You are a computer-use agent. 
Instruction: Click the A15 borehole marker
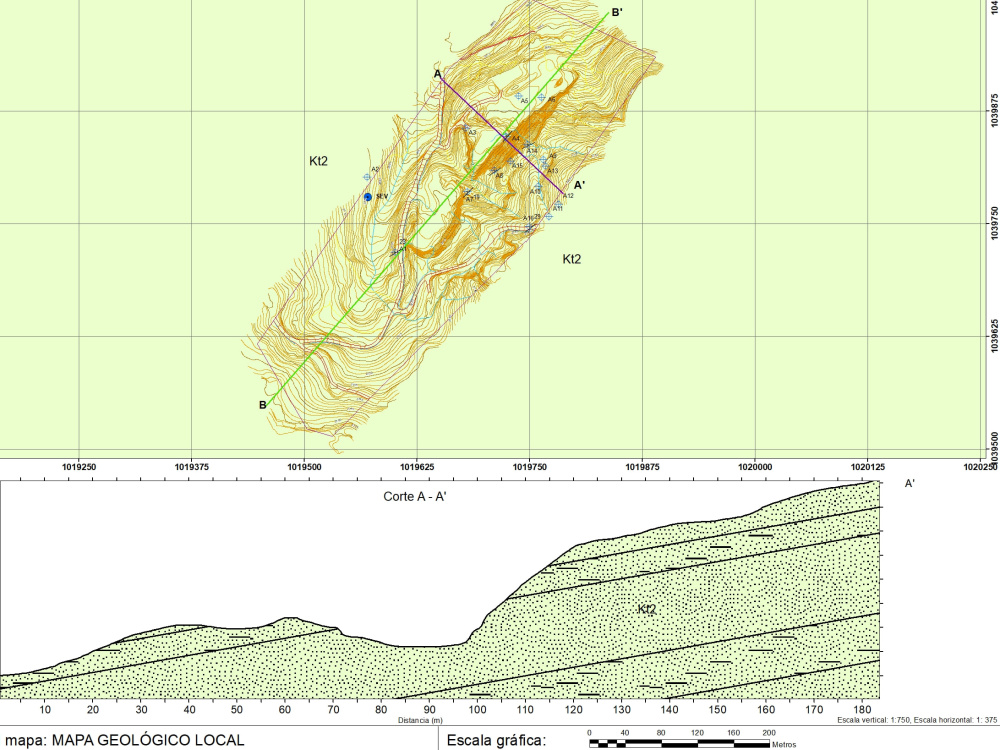coord(511,161)
